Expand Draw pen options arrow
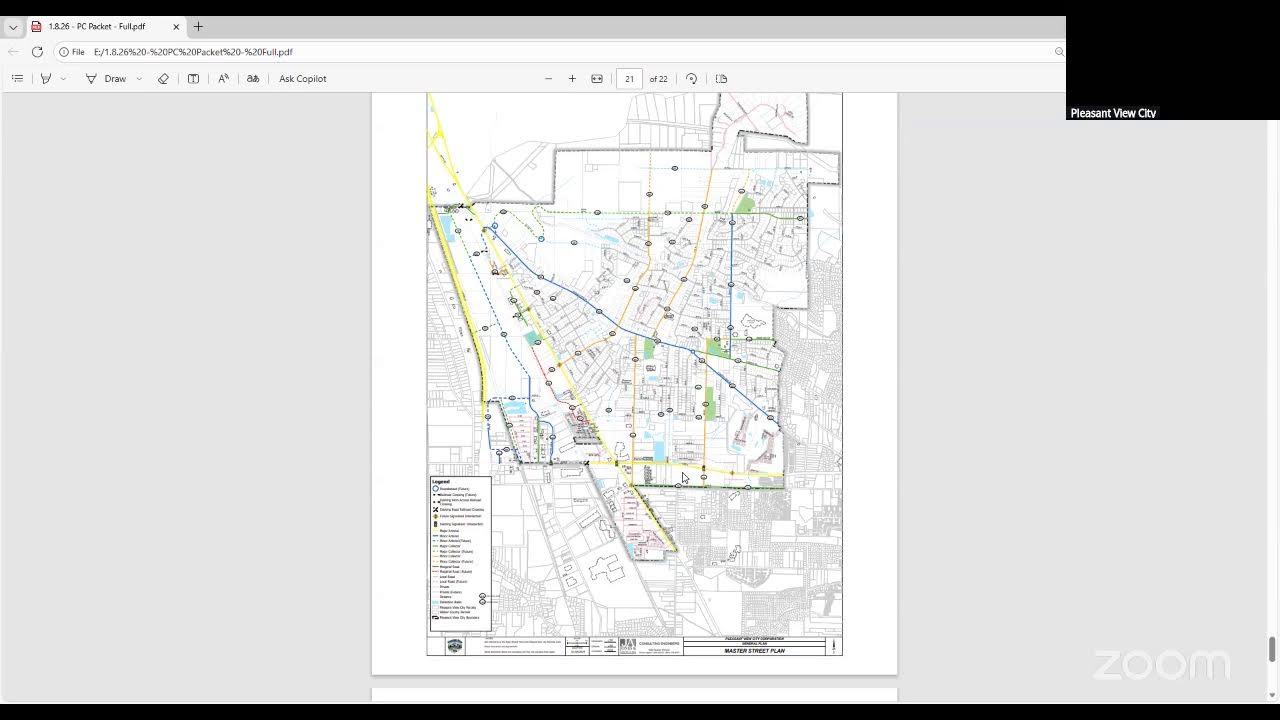The image size is (1280, 720). 139,79
